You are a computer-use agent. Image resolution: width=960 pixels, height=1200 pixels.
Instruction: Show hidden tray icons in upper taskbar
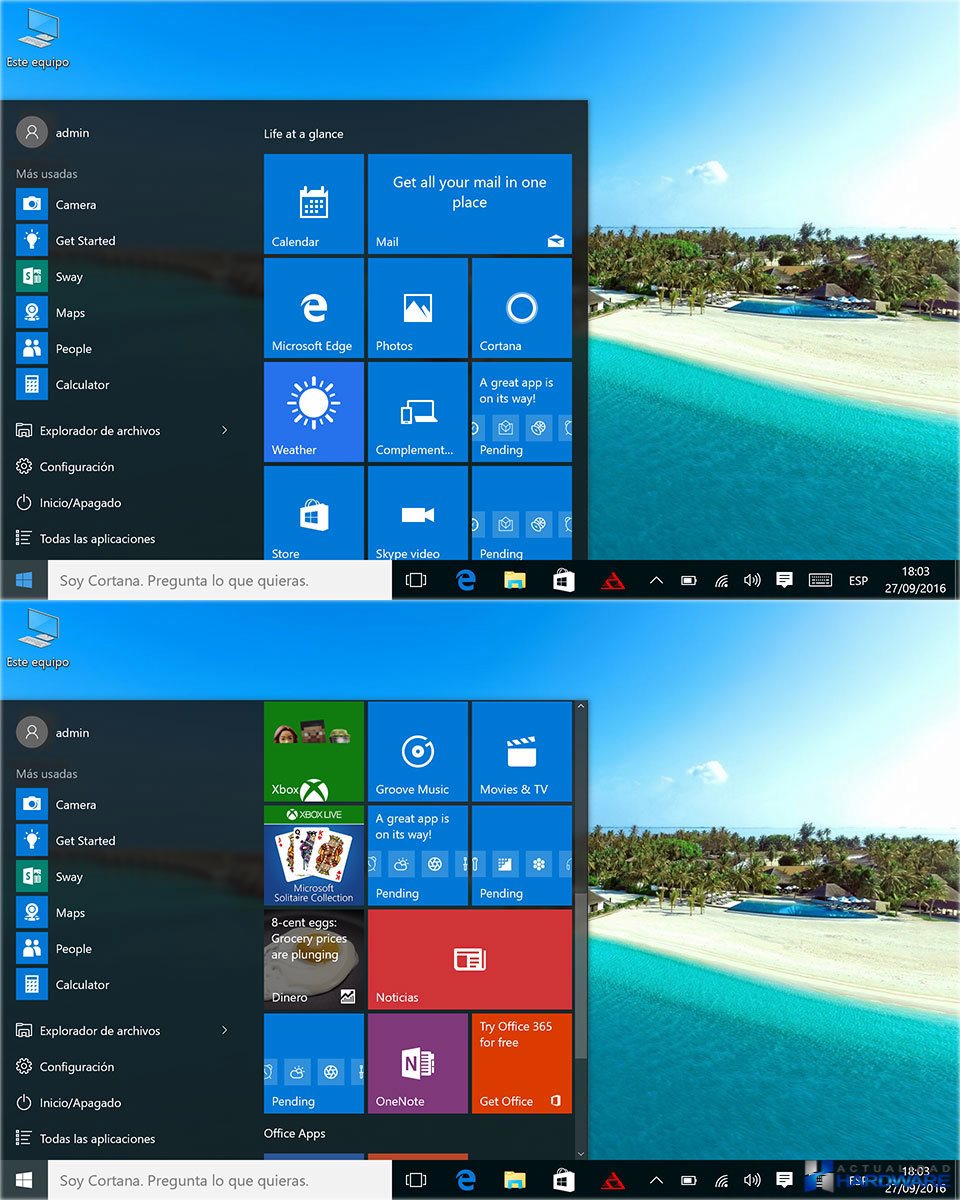(656, 580)
